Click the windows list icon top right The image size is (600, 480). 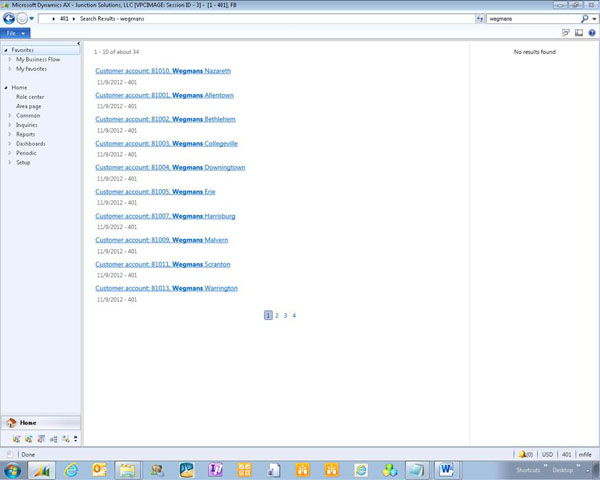point(566,33)
